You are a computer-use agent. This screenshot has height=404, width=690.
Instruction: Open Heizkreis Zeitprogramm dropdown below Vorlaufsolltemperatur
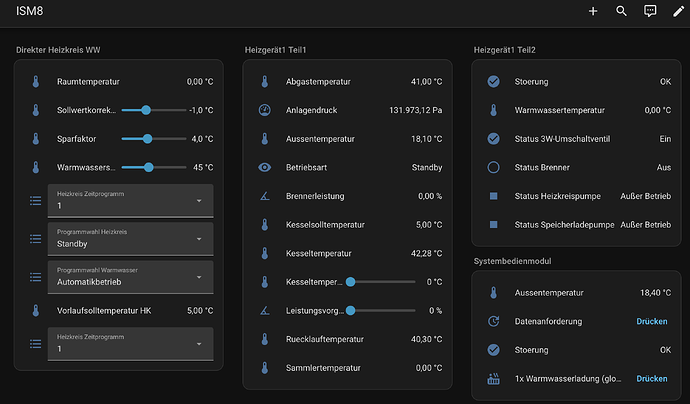[131, 344]
